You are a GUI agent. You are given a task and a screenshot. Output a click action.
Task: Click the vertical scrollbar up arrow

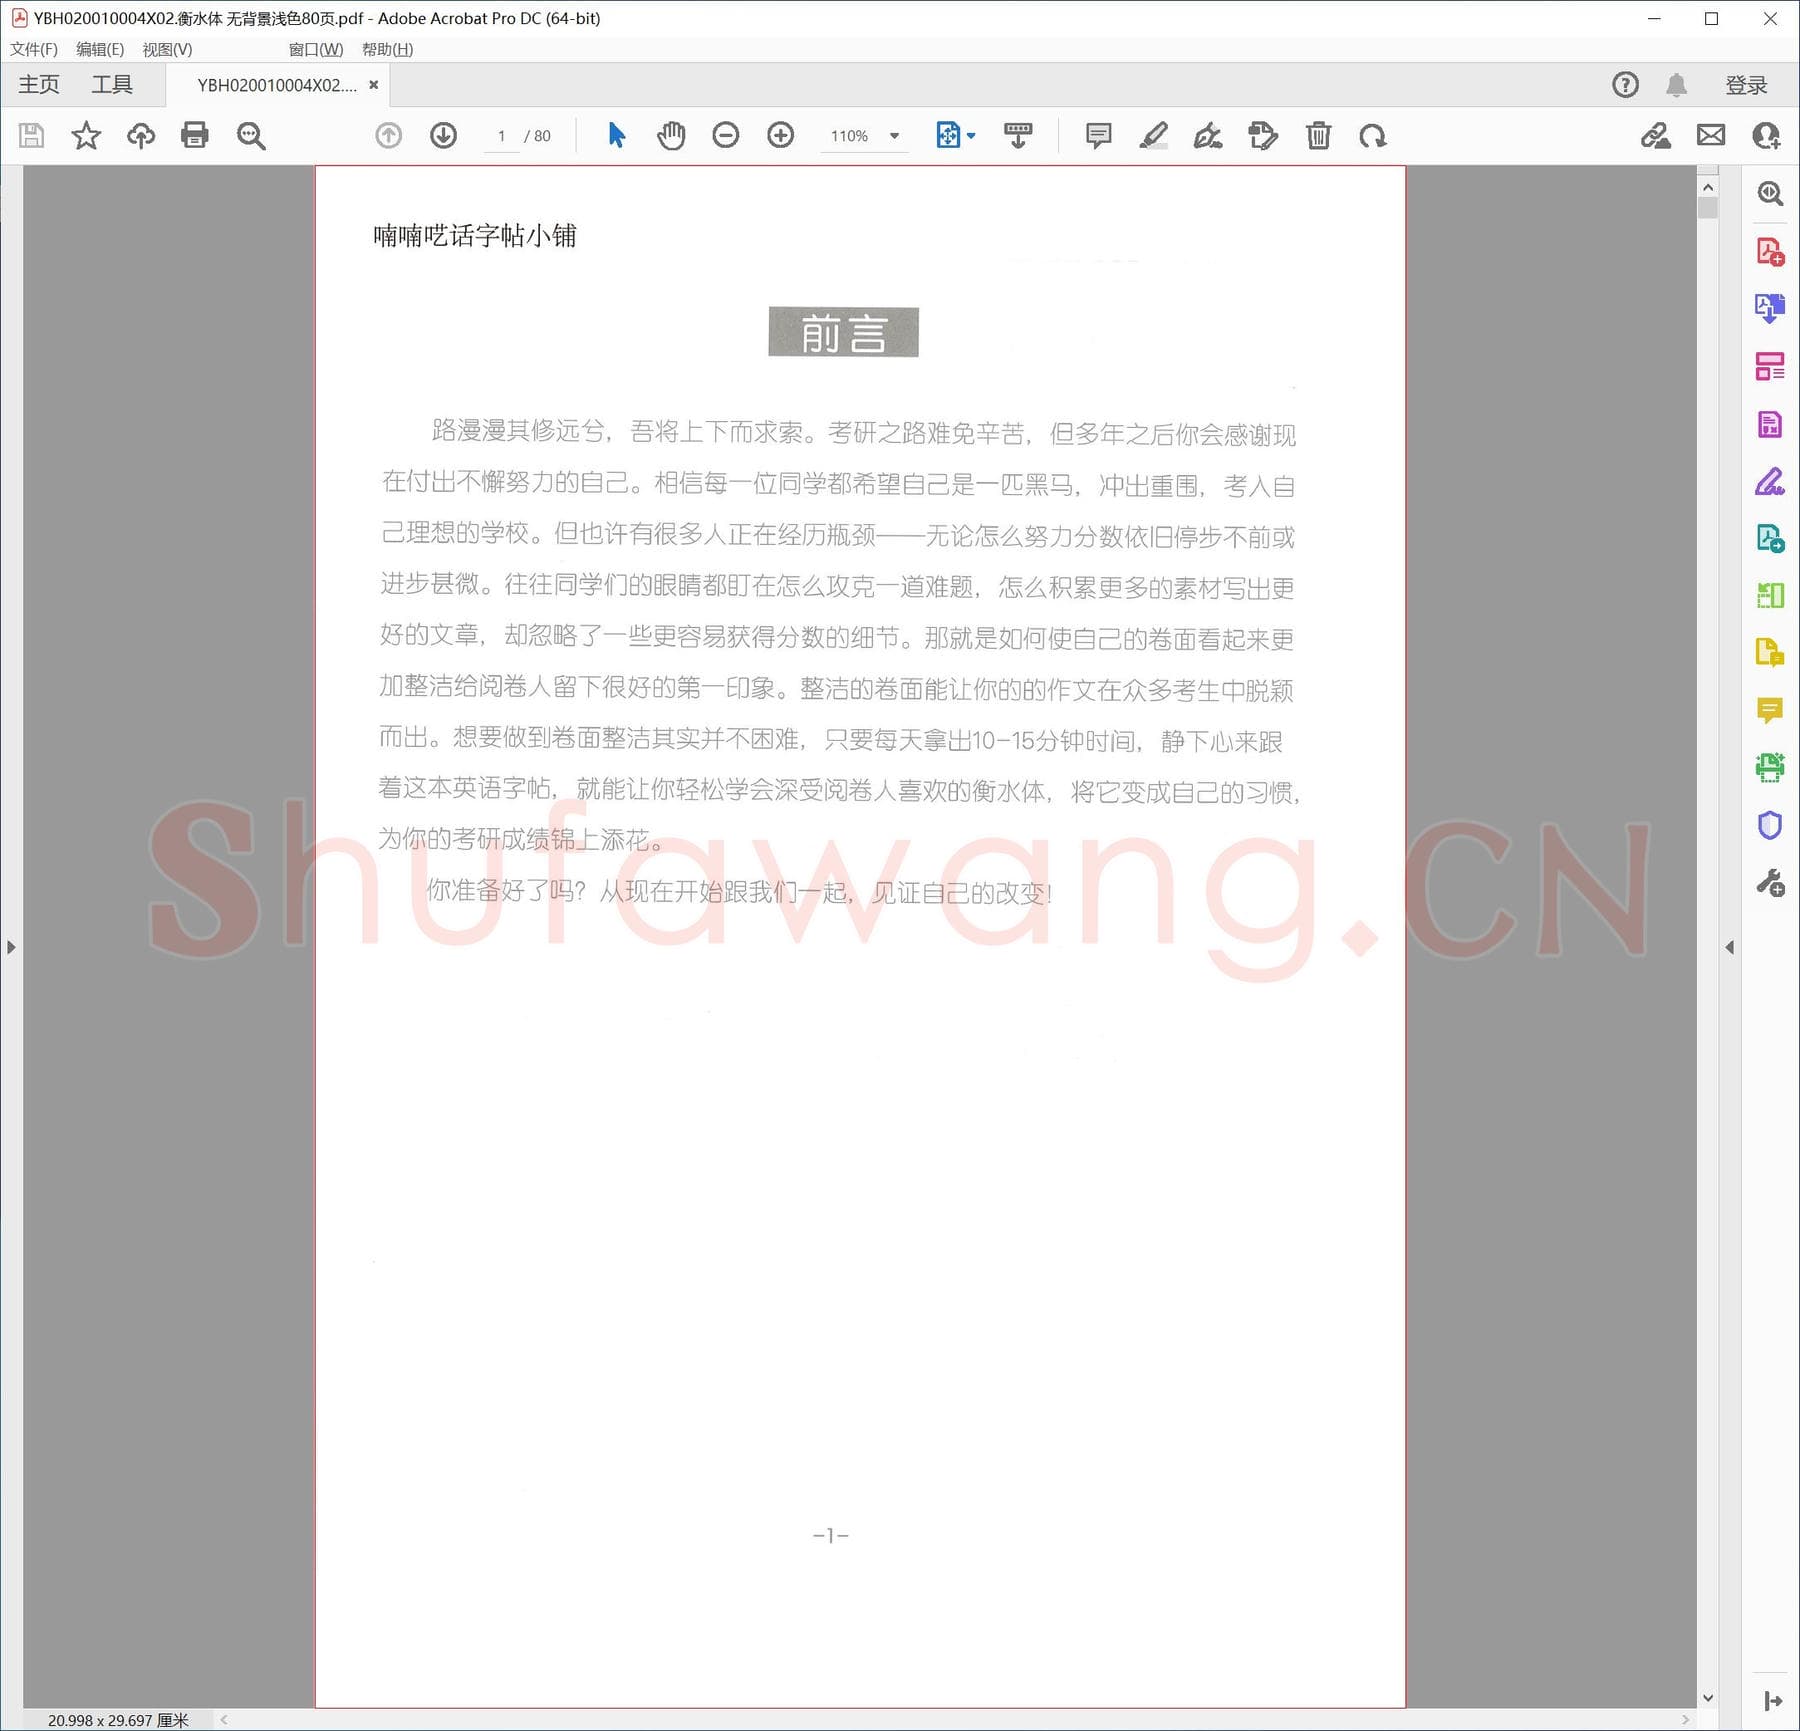click(x=1708, y=188)
